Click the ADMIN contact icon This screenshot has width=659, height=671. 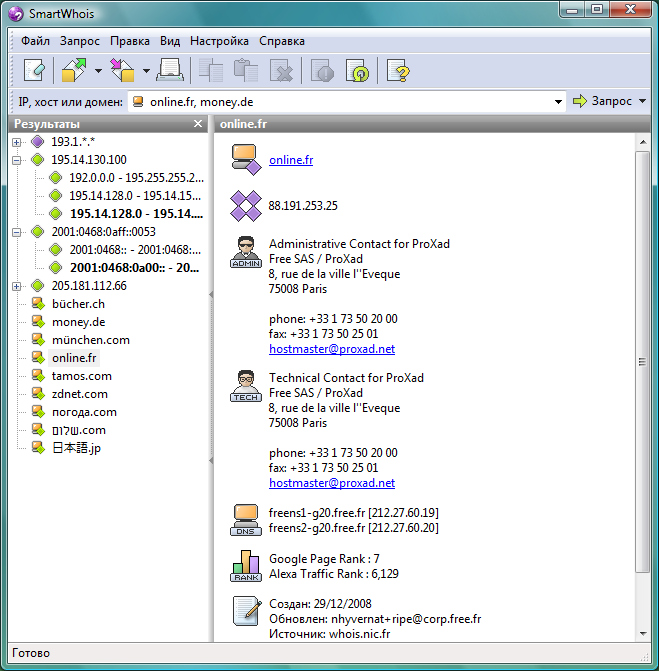click(x=246, y=252)
